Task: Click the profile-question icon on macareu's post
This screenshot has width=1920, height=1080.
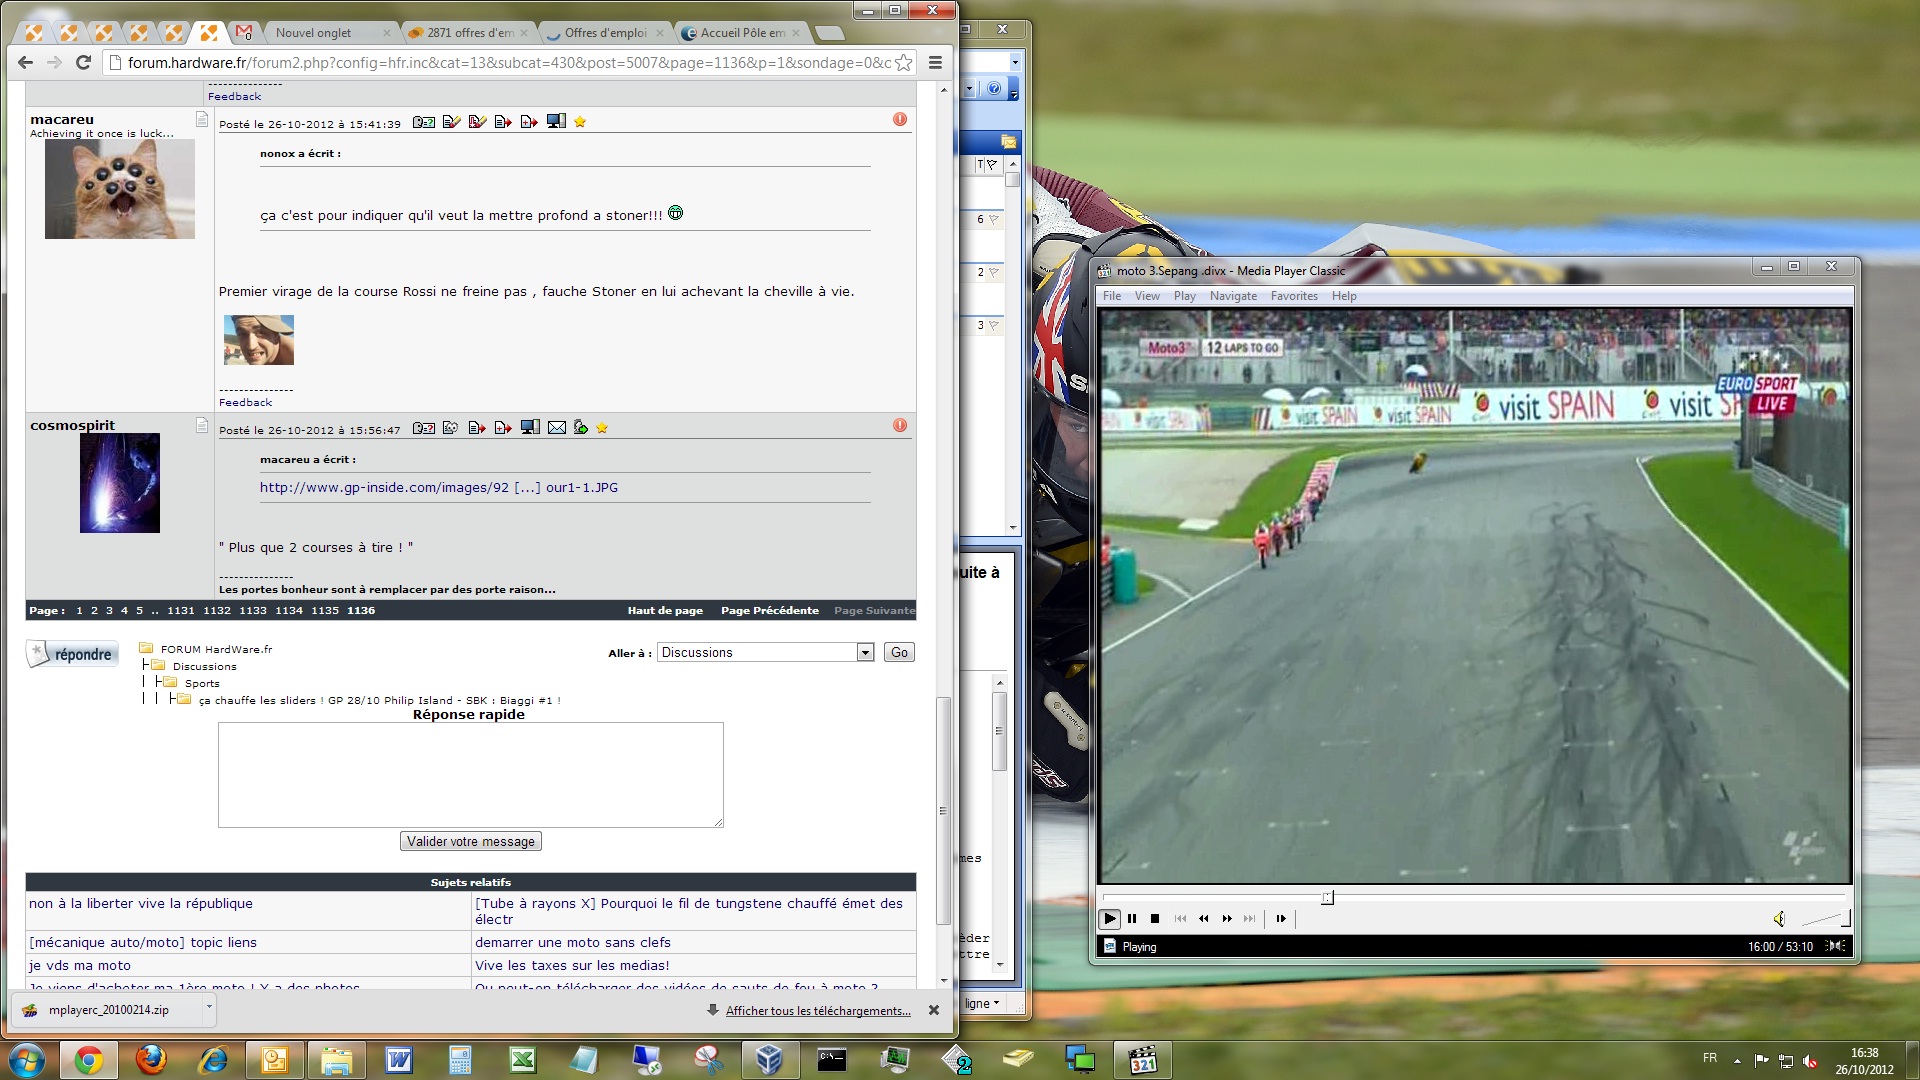Action: [x=424, y=122]
